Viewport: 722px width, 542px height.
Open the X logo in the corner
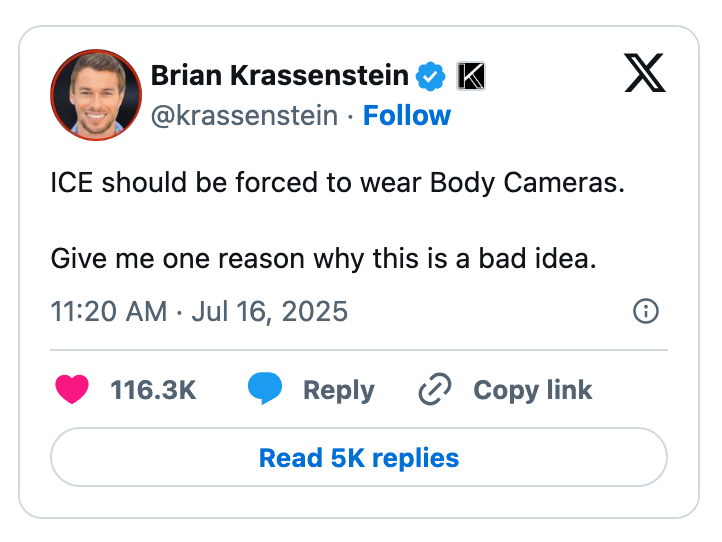point(645,73)
